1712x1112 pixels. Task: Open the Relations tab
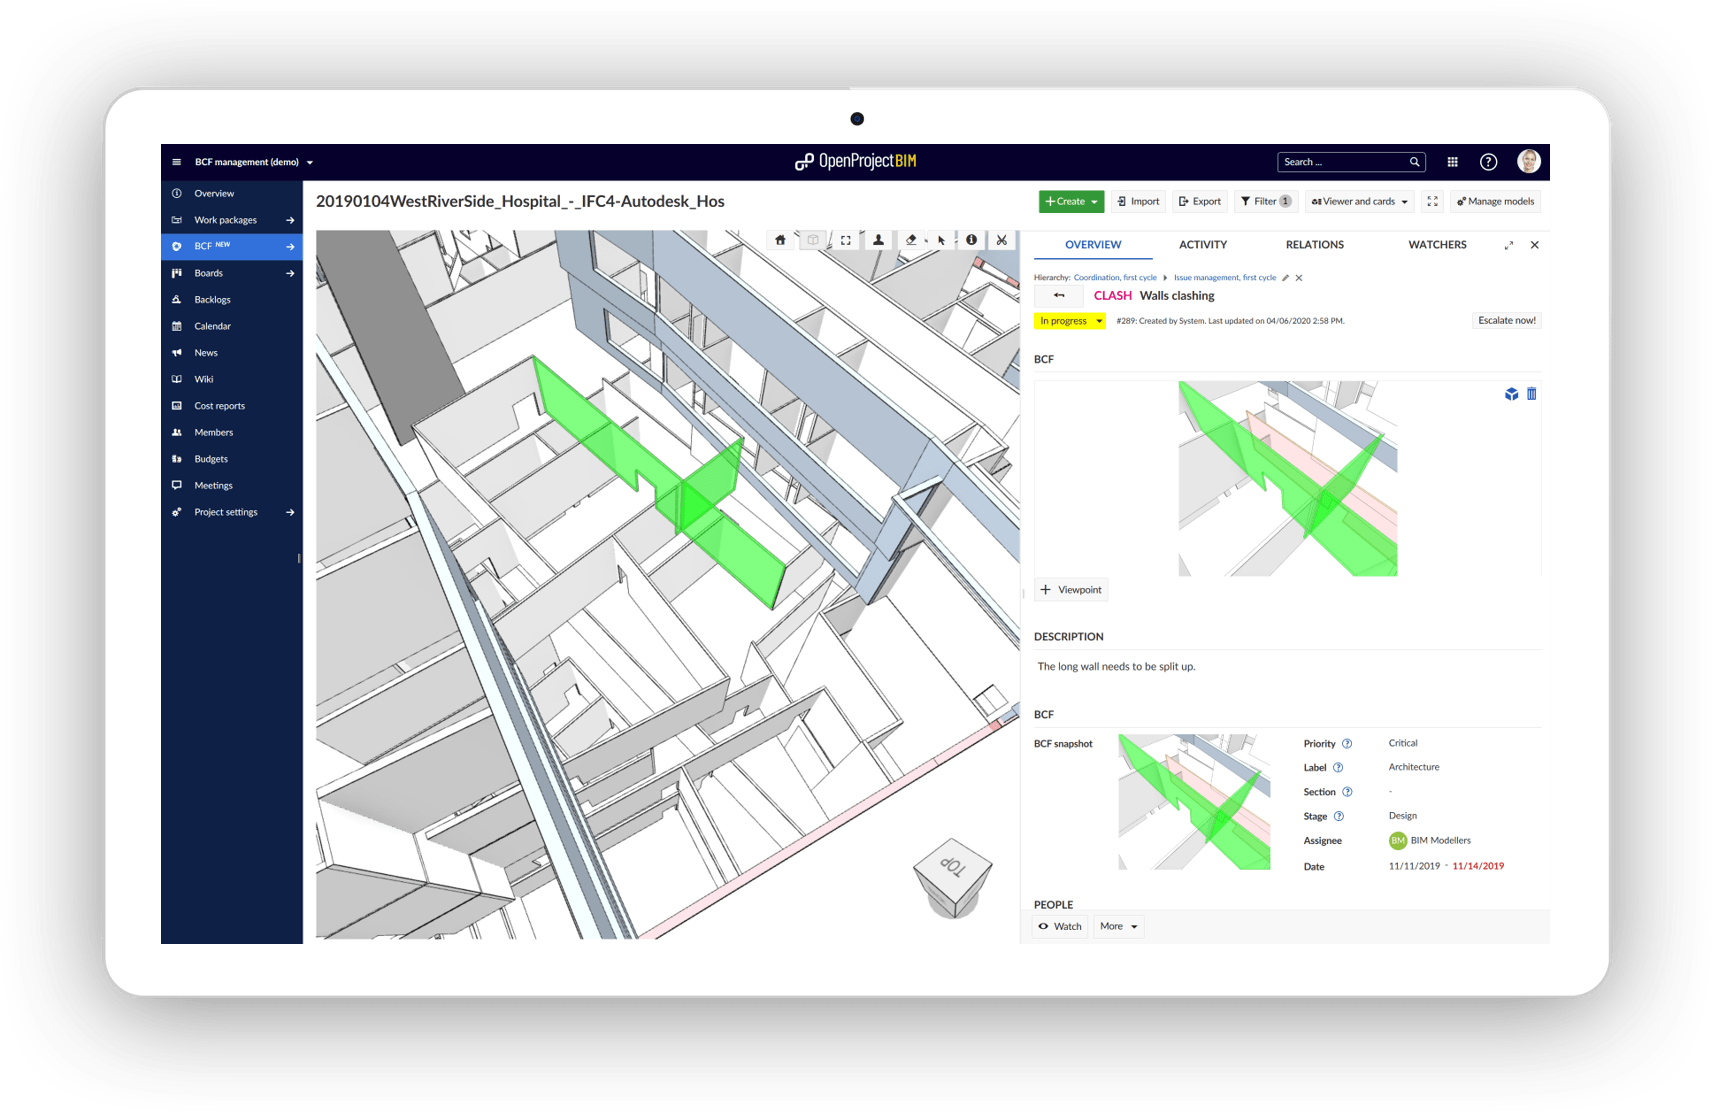[1314, 245]
